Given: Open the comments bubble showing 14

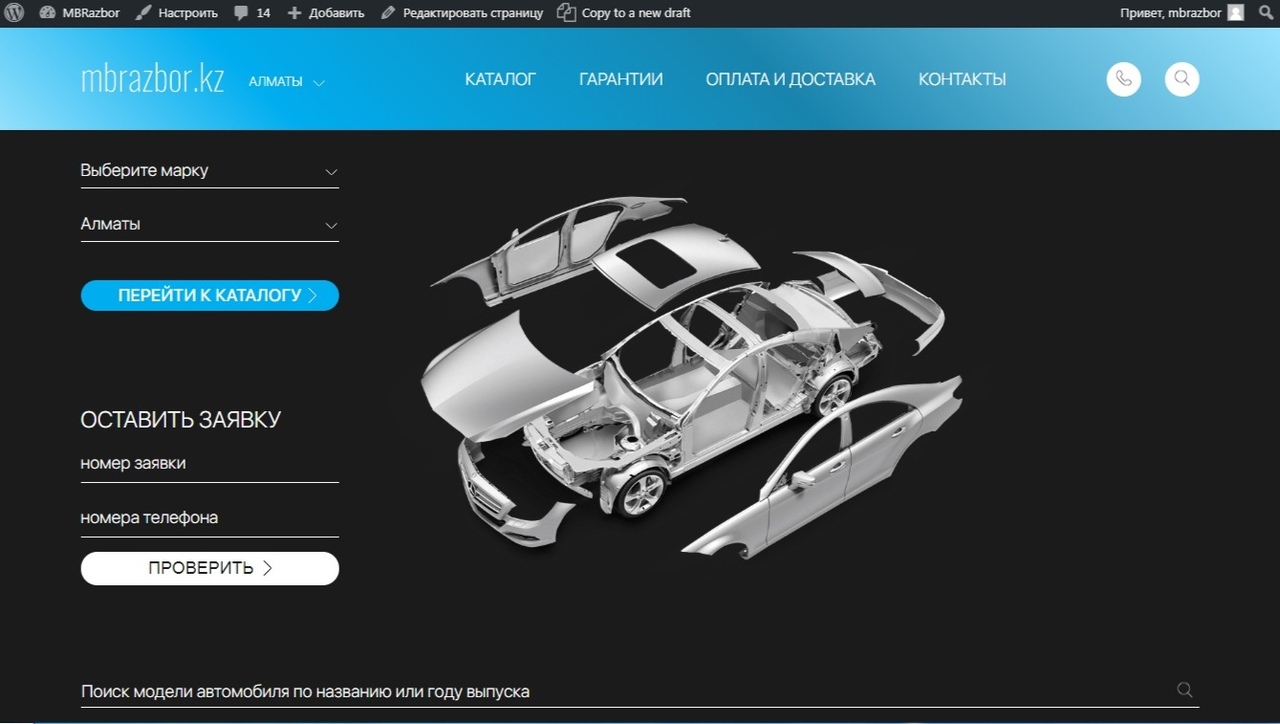Looking at the screenshot, I should [253, 13].
